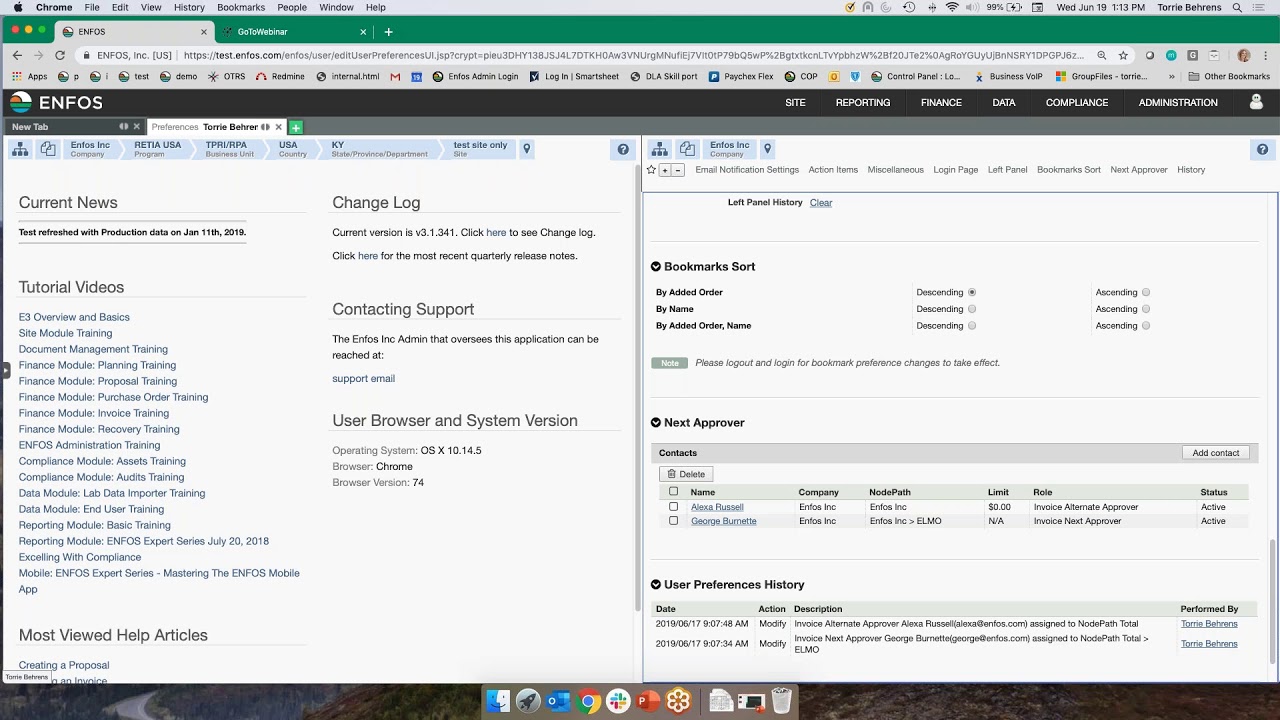Open the ADMINISTRATION menu
Image resolution: width=1280 pixels, height=720 pixels.
[1178, 102]
